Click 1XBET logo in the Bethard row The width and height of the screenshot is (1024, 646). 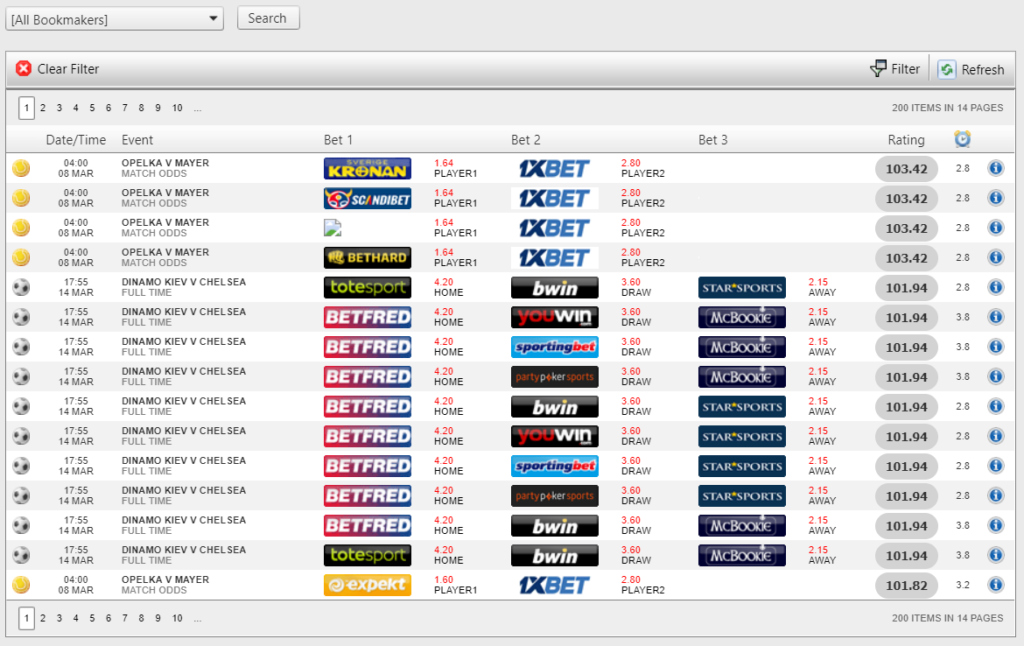554,258
